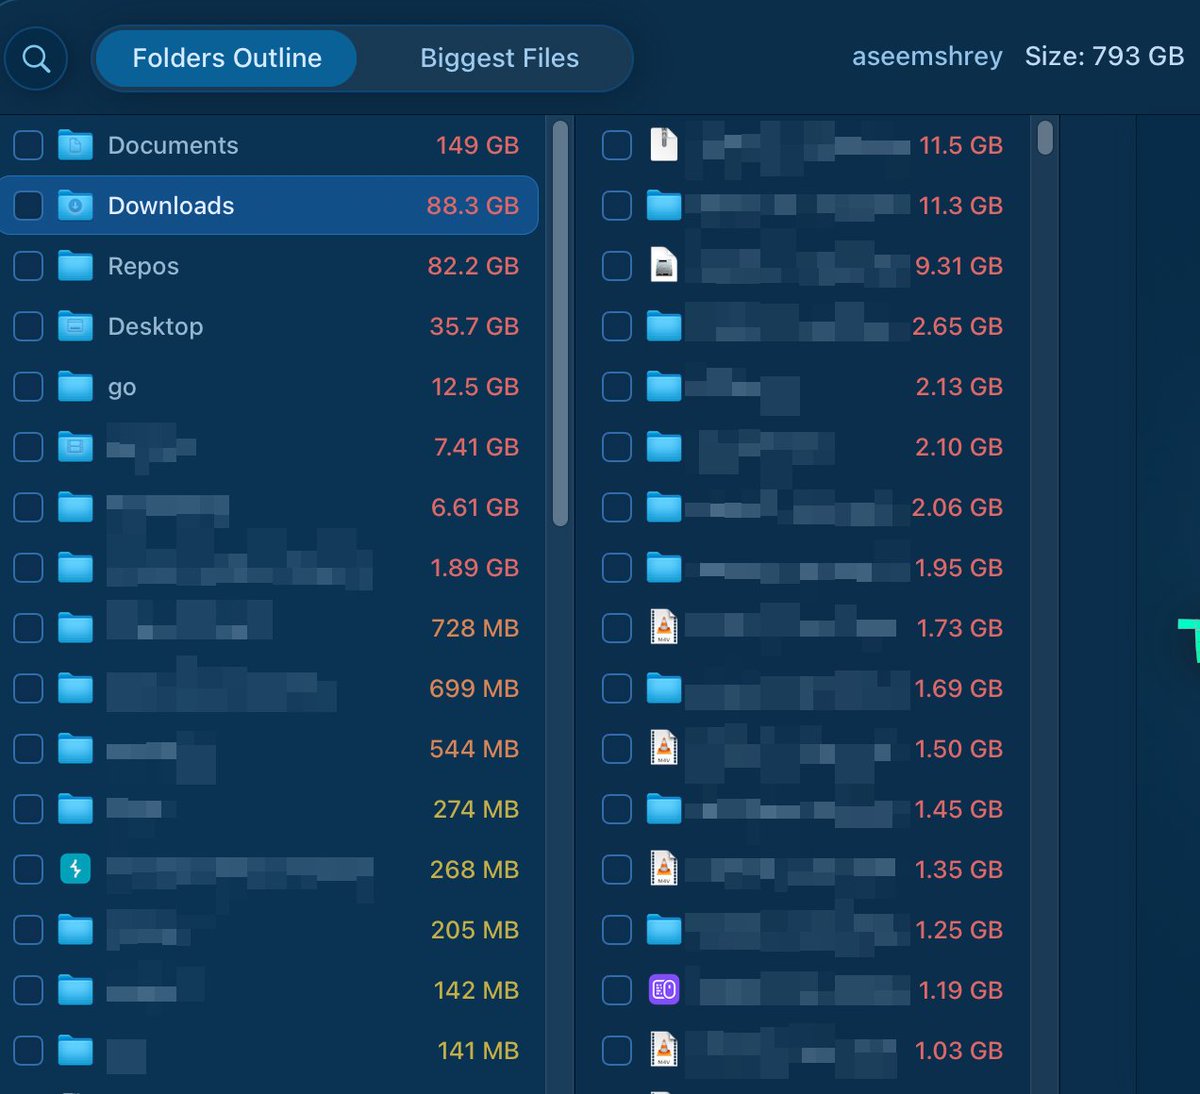The height and width of the screenshot is (1094, 1200).
Task: Check the Desktop checkbox
Action: 28,326
